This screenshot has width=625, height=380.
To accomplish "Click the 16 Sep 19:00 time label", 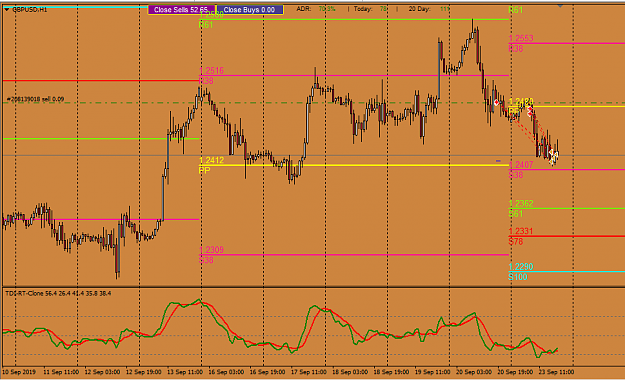I will tap(267, 372).
